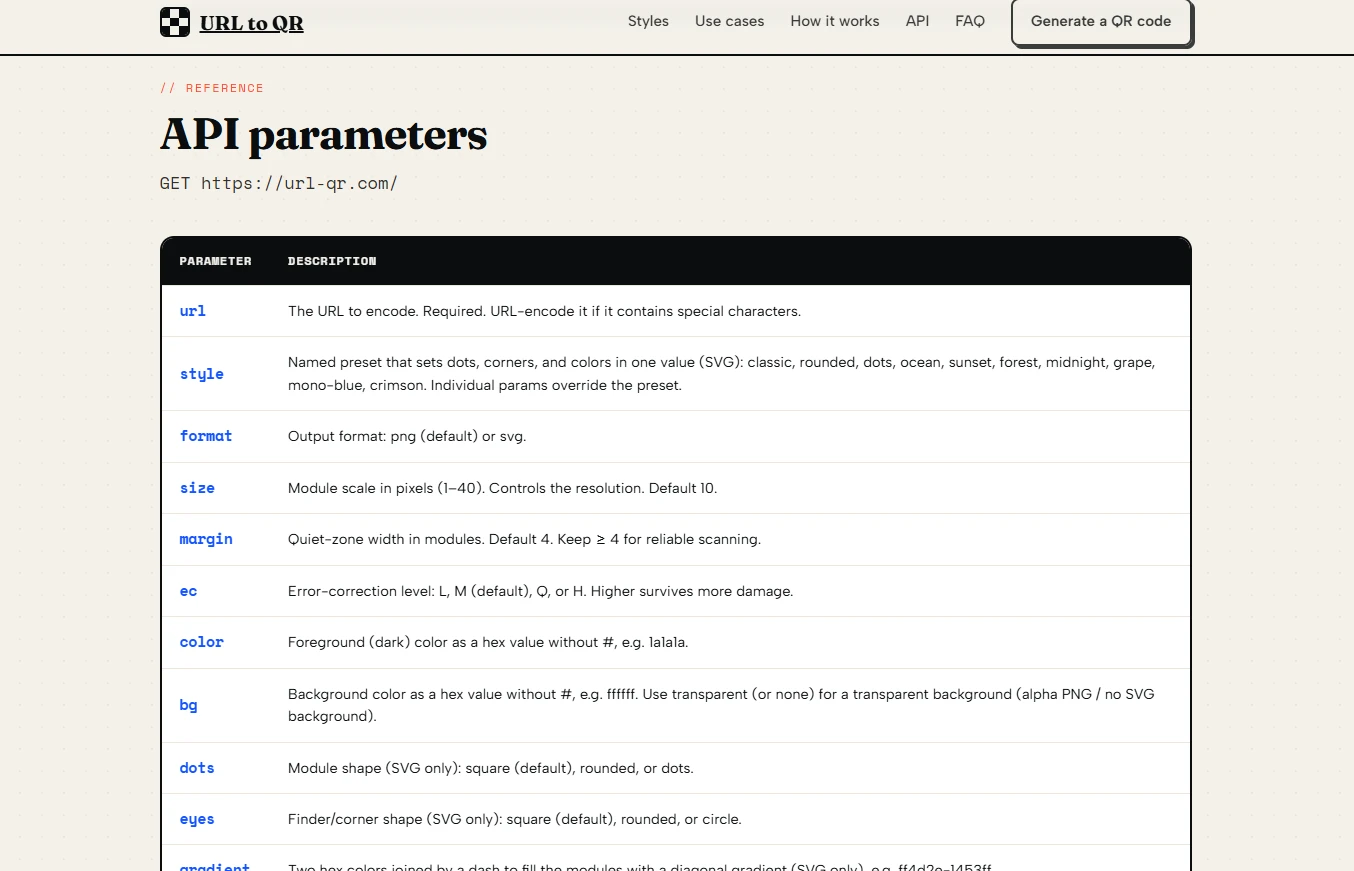Viewport: 1354px width, 871px height.
Task: Select the margin parameter name
Action: pyautogui.click(x=206, y=539)
